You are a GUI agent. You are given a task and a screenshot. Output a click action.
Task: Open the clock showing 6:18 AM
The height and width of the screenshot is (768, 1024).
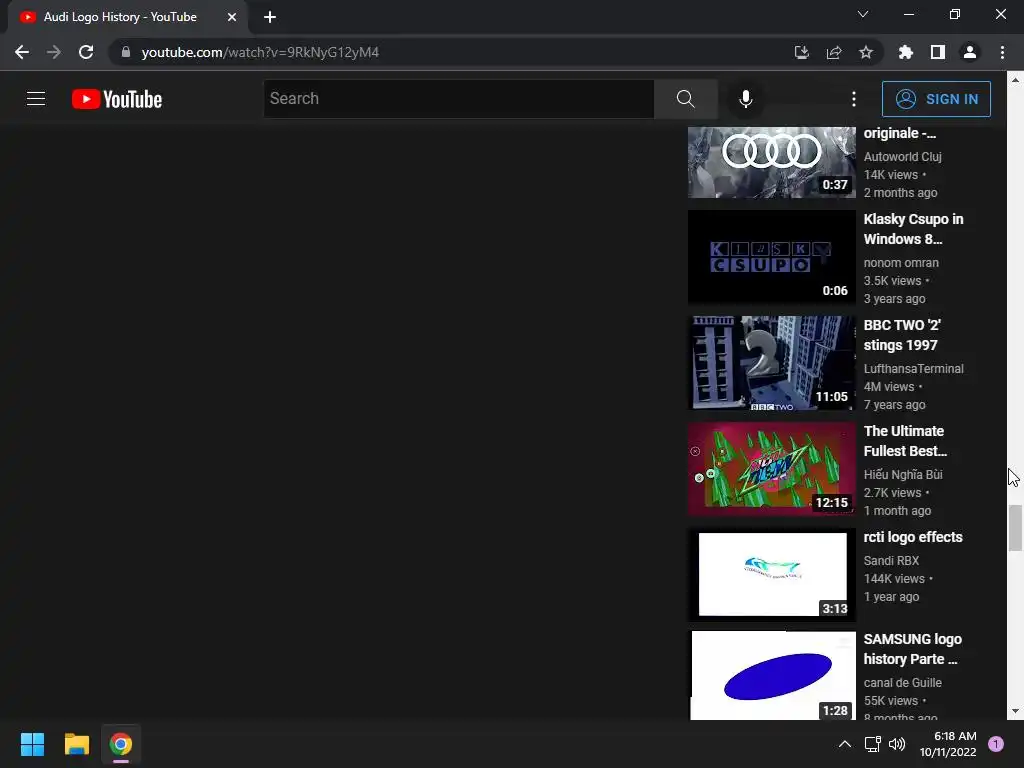(x=948, y=744)
